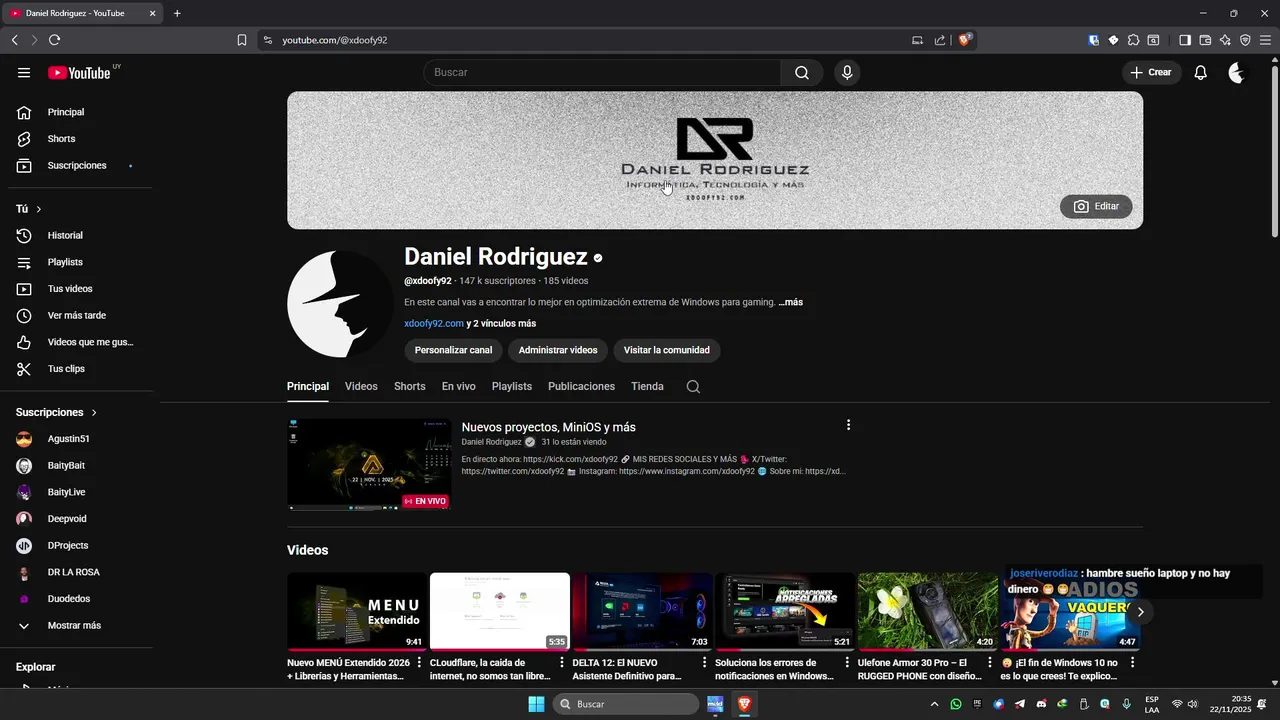Switch to the Videos tab

pos(361,386)
